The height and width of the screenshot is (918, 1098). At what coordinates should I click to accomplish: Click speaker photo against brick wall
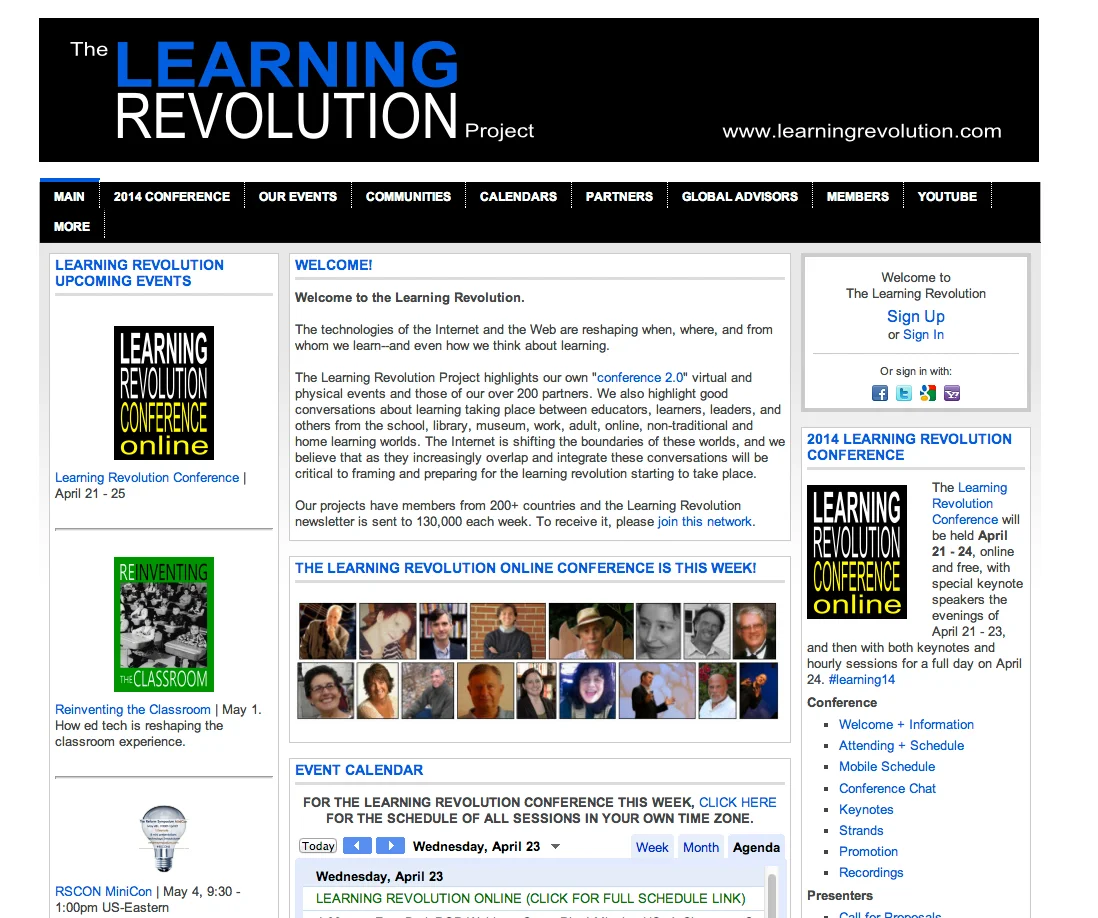point(508,631)
